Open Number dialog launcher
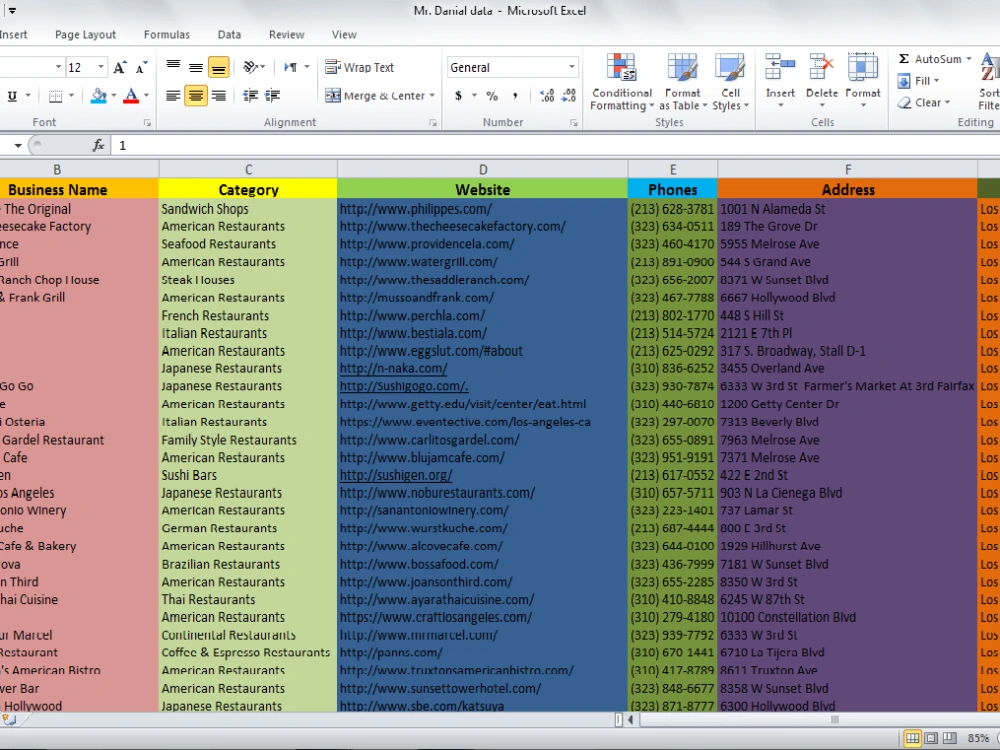The width and height of the screenshot is (1000, 750). (x=573, y=122)
